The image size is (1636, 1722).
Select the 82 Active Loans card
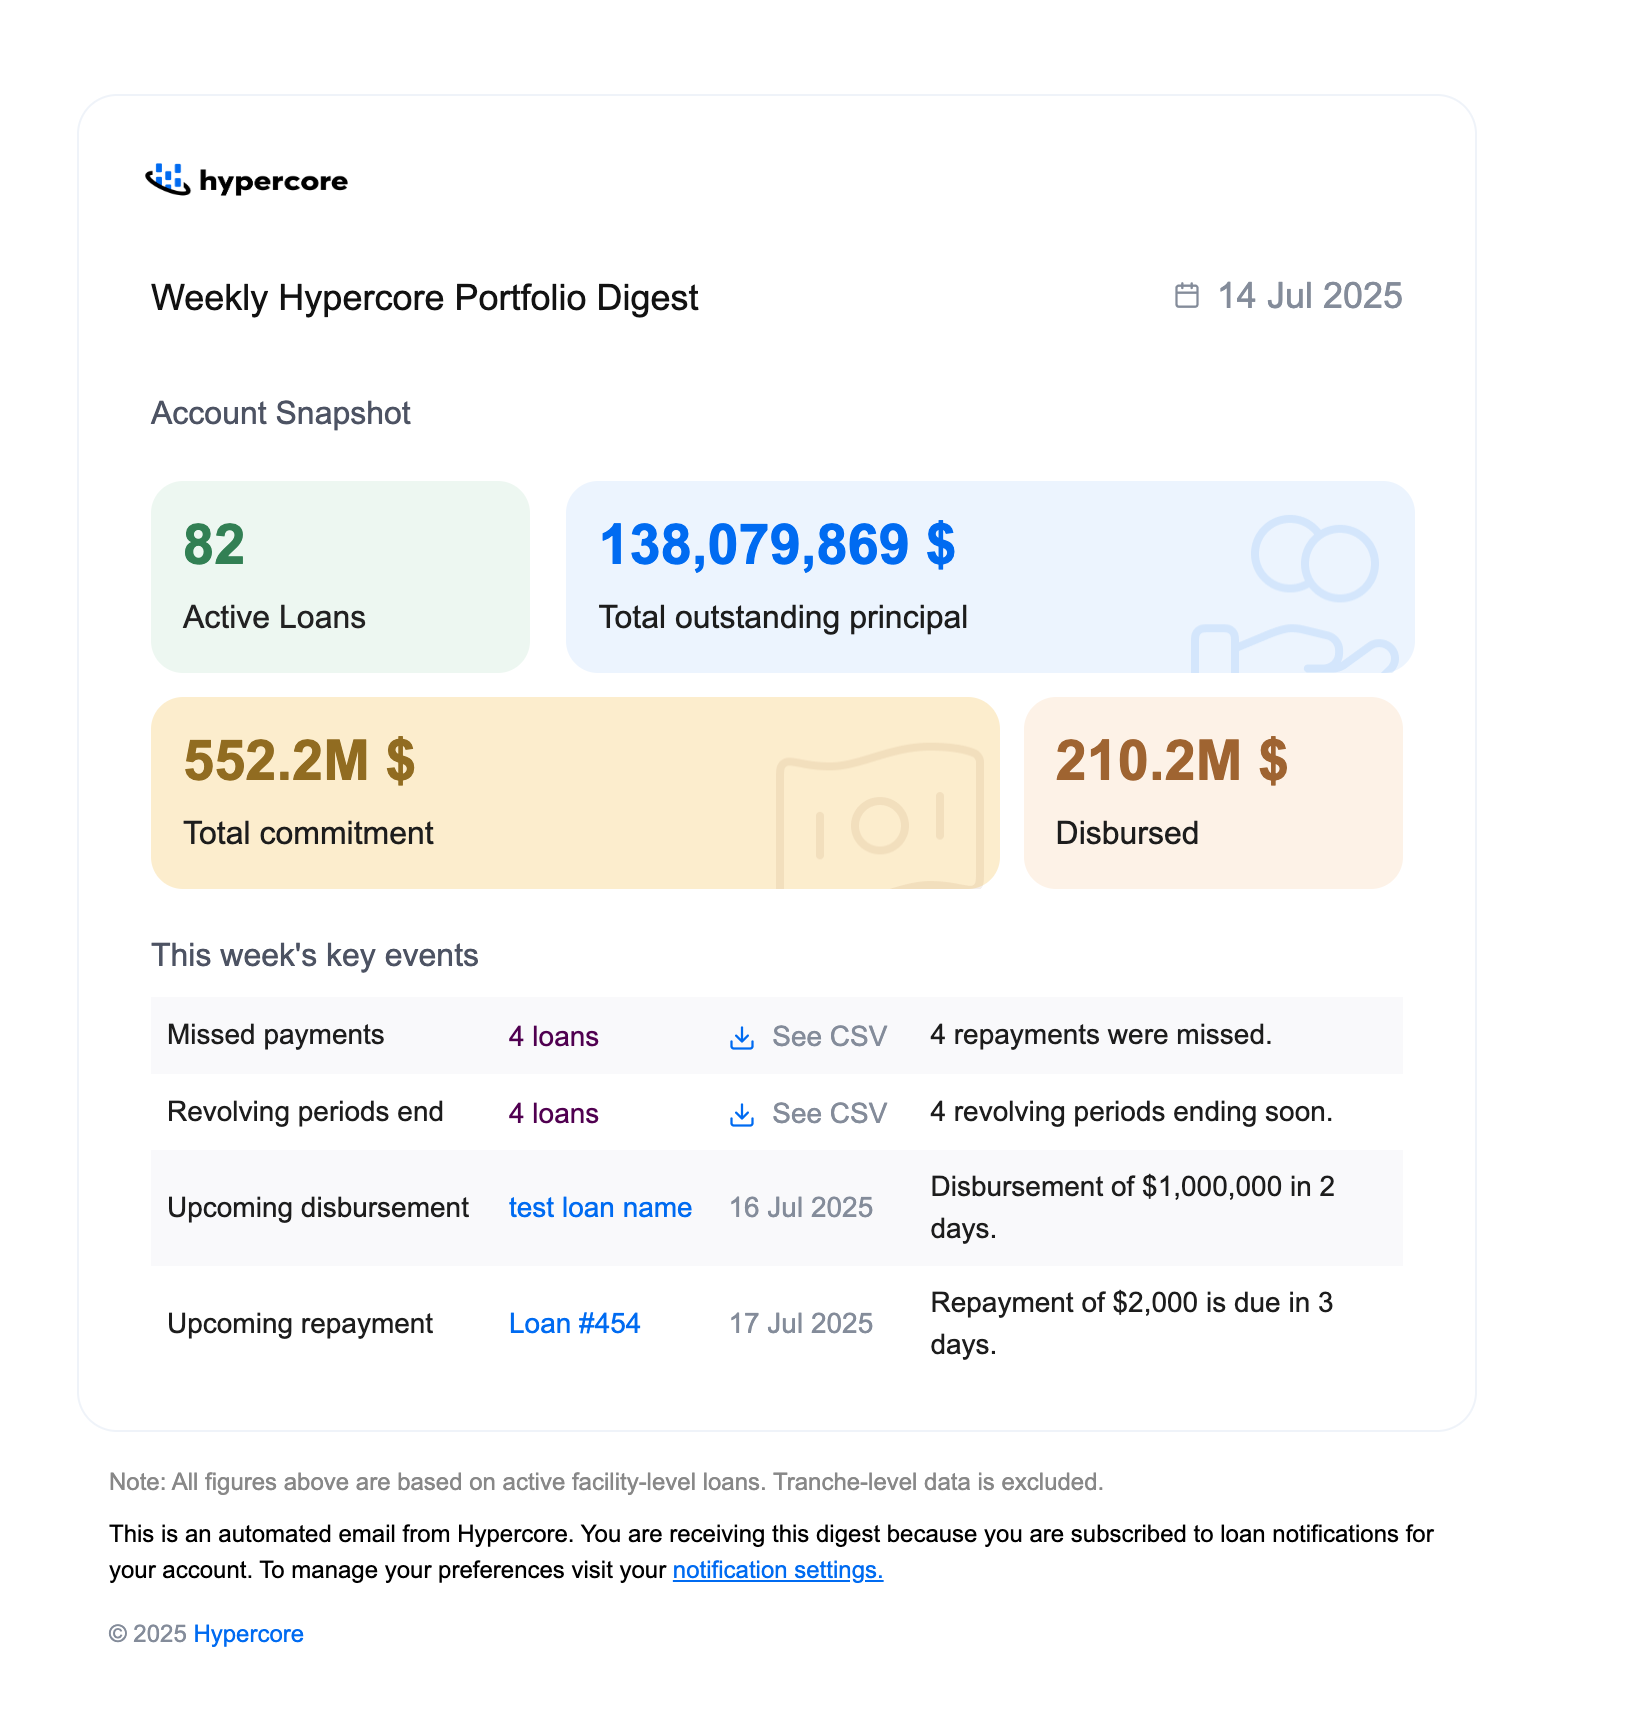tap(340, 577)
